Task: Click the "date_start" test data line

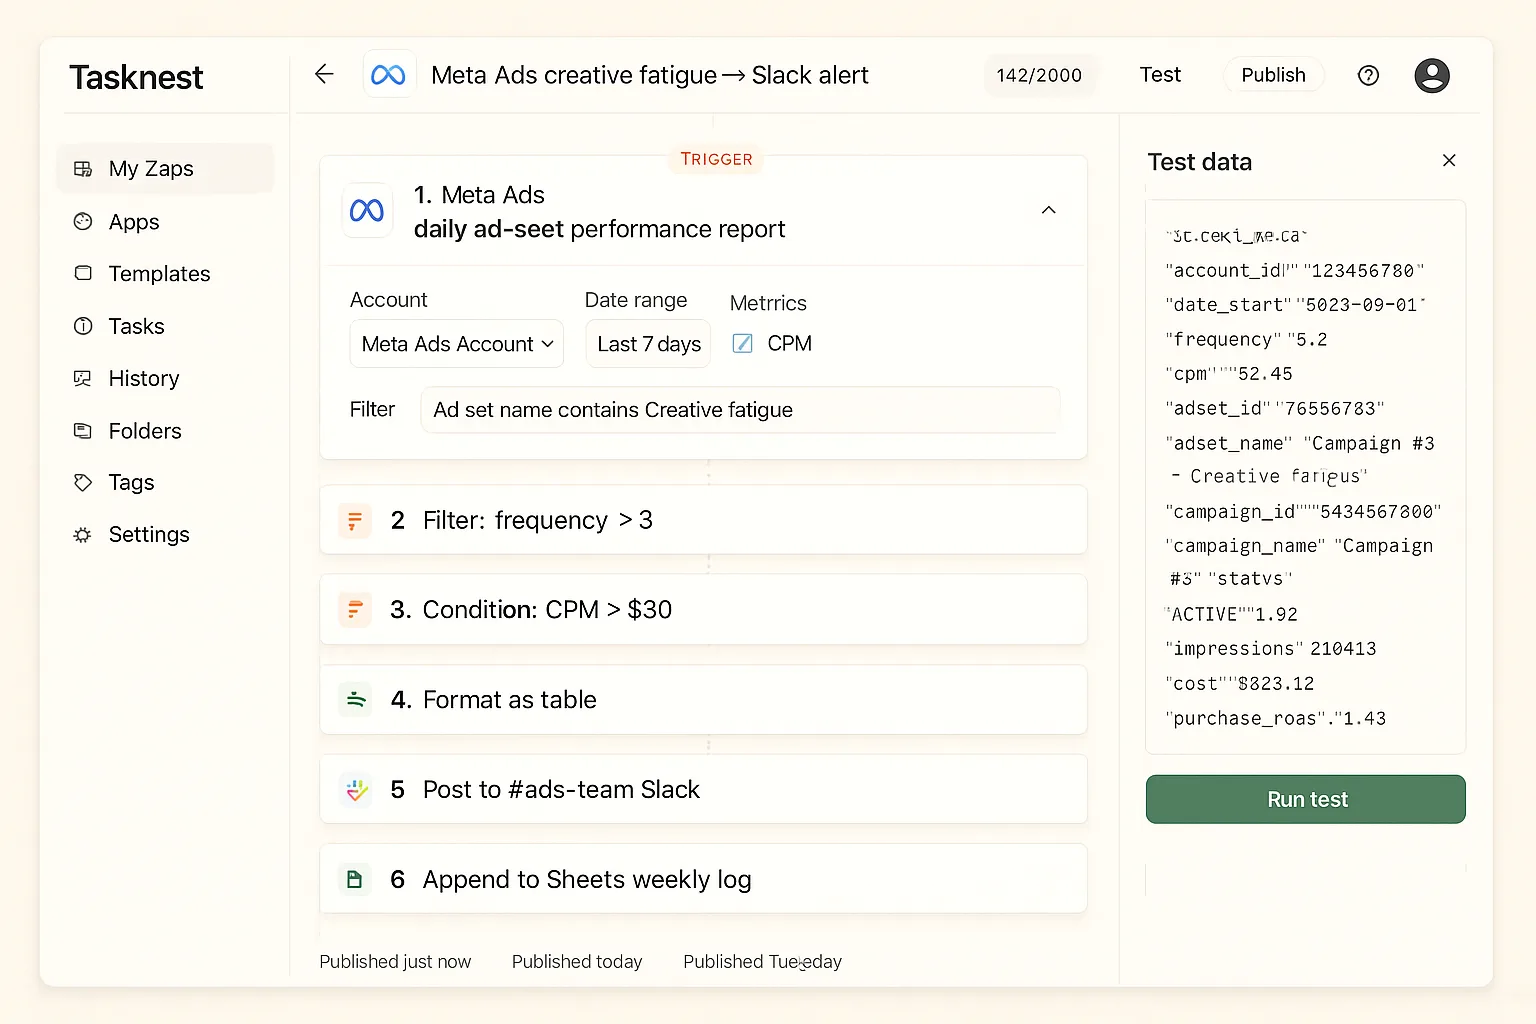Action: point(1295,305)
